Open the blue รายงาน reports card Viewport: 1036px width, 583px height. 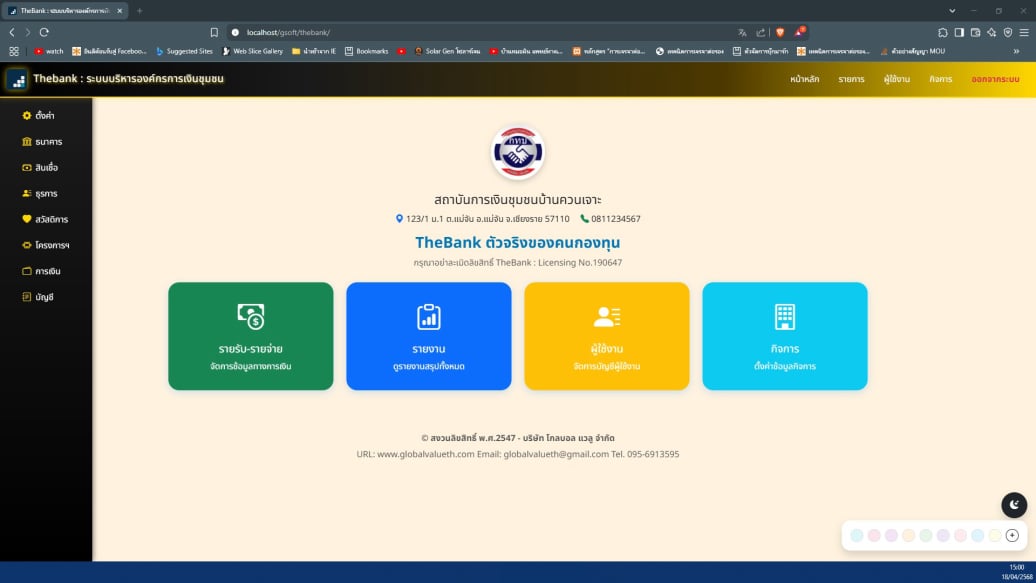429,336
